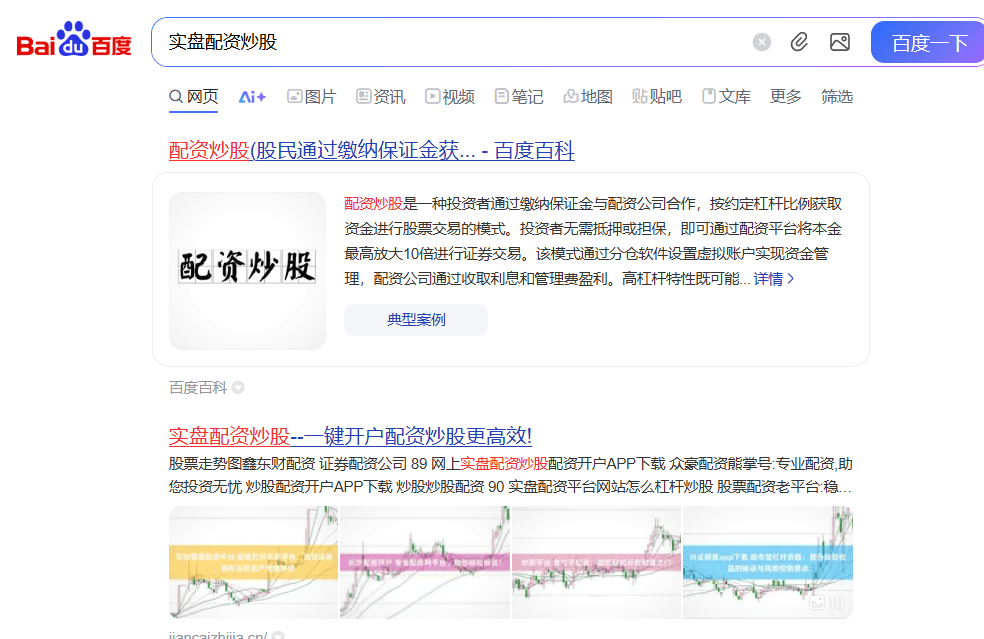Open the 更多 more options dropdown
Viewport: 984px width, 639px height.
pyautogui.click(x=786, y=96)
